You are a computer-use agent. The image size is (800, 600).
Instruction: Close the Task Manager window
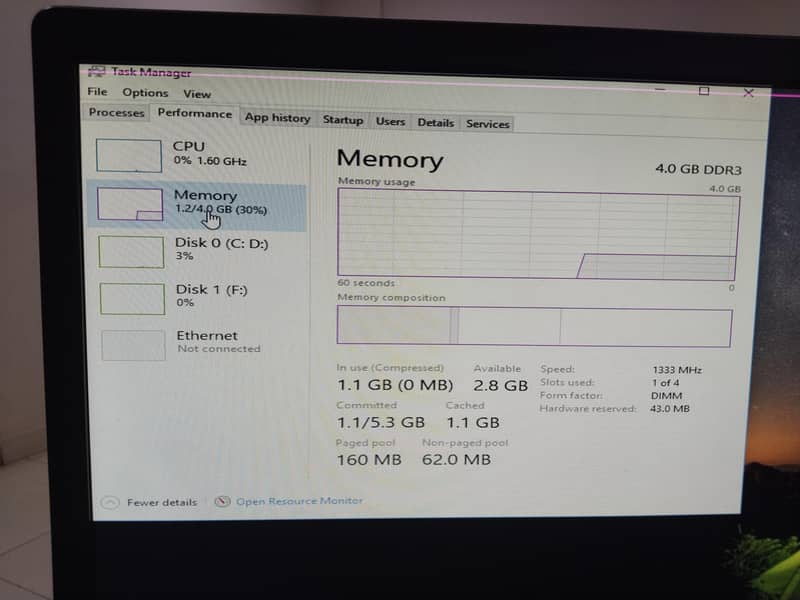[748, 93]
